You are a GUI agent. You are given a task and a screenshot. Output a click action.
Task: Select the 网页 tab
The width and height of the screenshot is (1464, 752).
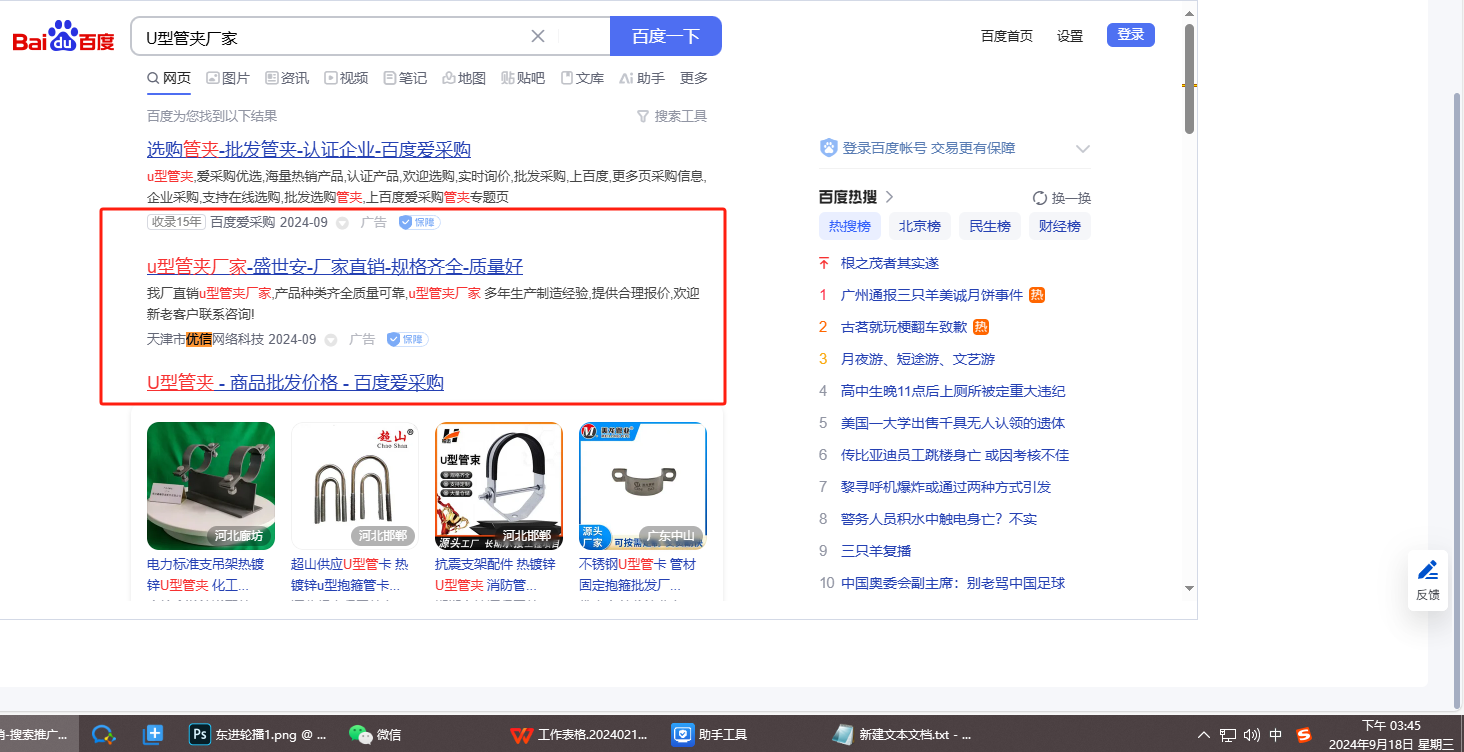pos(169,78)
